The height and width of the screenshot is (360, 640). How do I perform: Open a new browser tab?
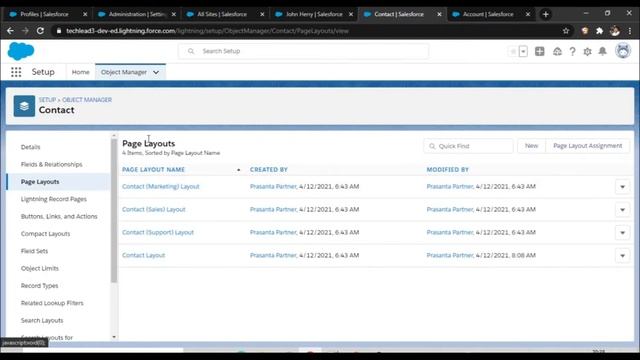[546, 14]
